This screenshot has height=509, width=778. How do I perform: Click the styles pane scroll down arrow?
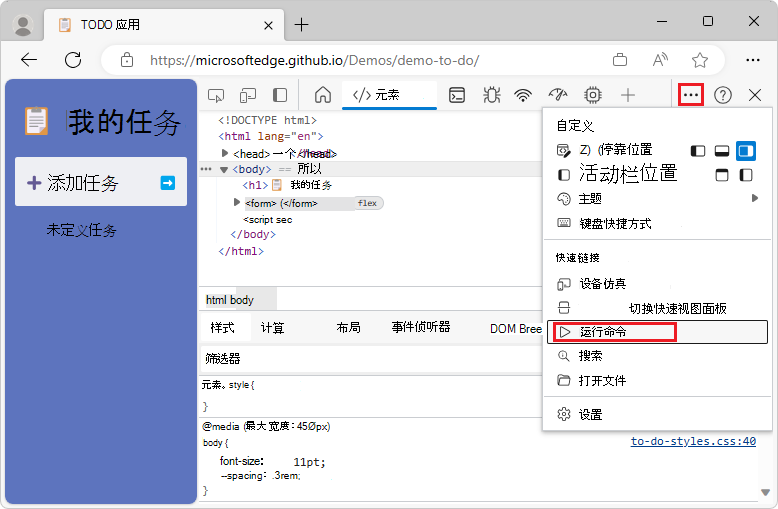766,492
